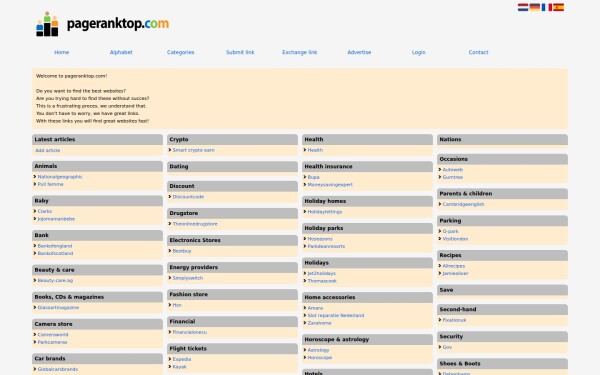
Task: Visit the Horoscope link
Action: [x=320, y=357]
